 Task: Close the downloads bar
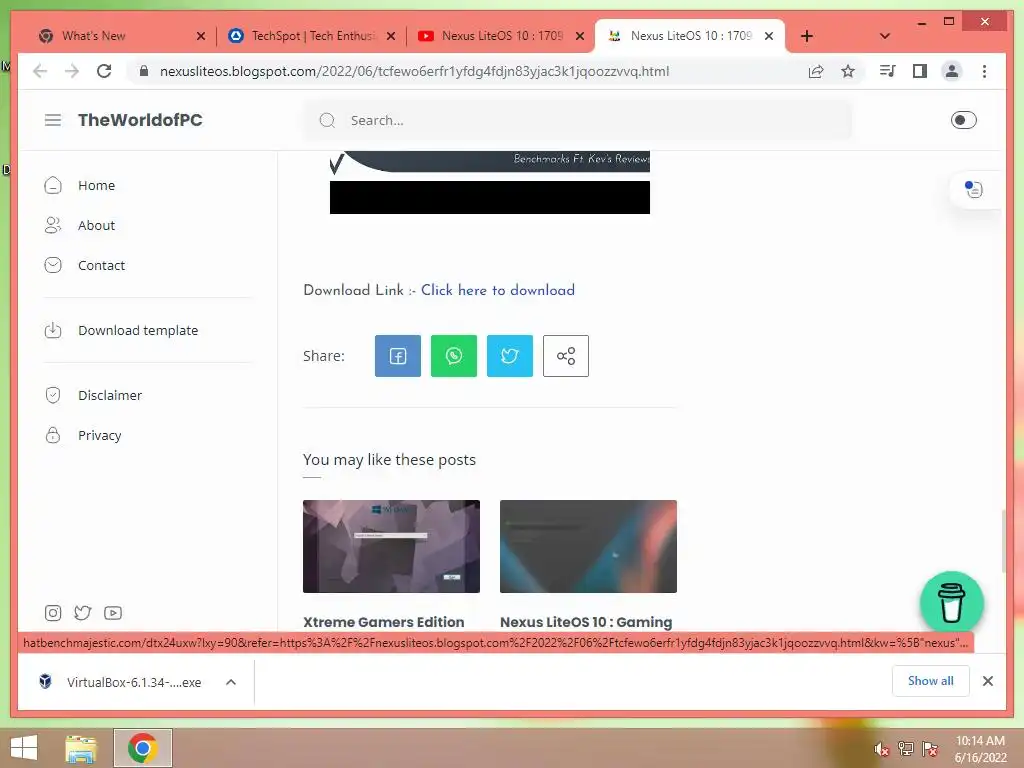(x=987, y=681)
